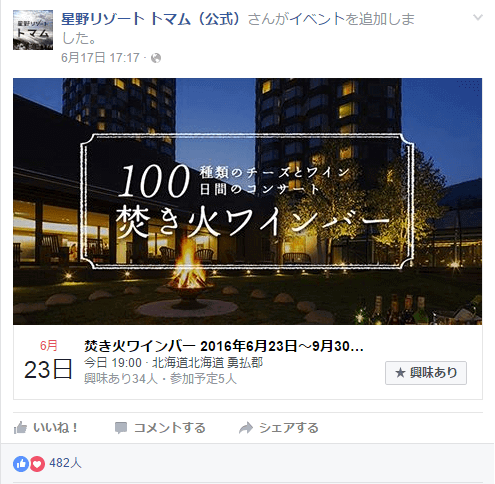This screenshot has height=484, width=495.
Task: Click 星野リゾート トマム profile picture
Action: click(x=33, y=30)
